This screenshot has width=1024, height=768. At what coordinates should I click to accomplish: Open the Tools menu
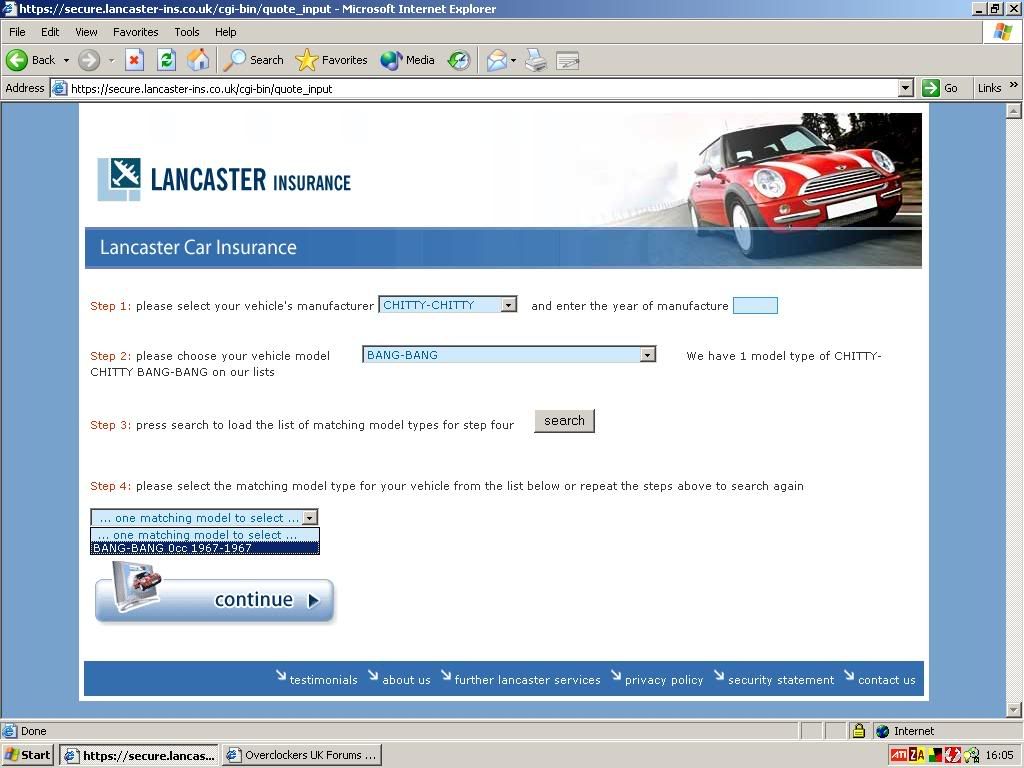tap(187, 32)
